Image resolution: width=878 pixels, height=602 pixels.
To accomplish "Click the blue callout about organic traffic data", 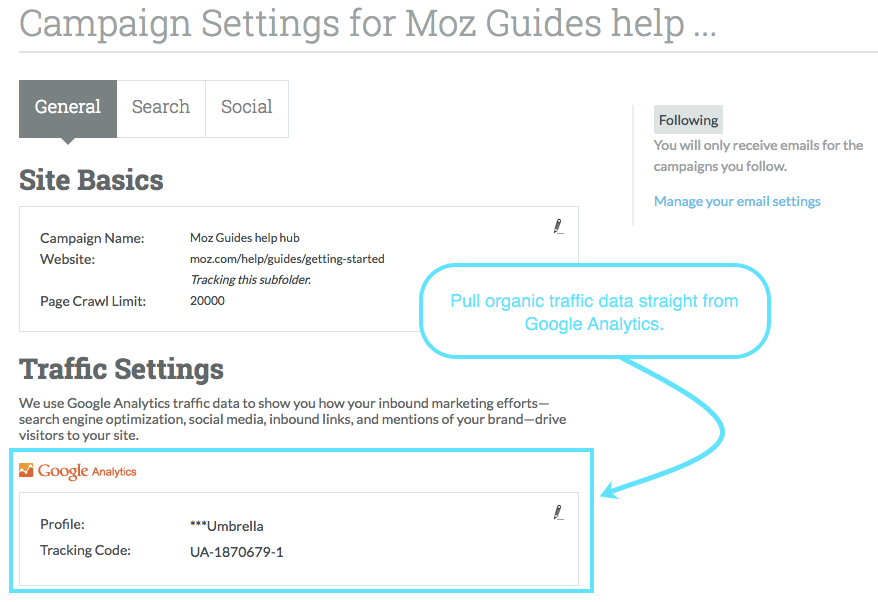I will coord(594,312).
